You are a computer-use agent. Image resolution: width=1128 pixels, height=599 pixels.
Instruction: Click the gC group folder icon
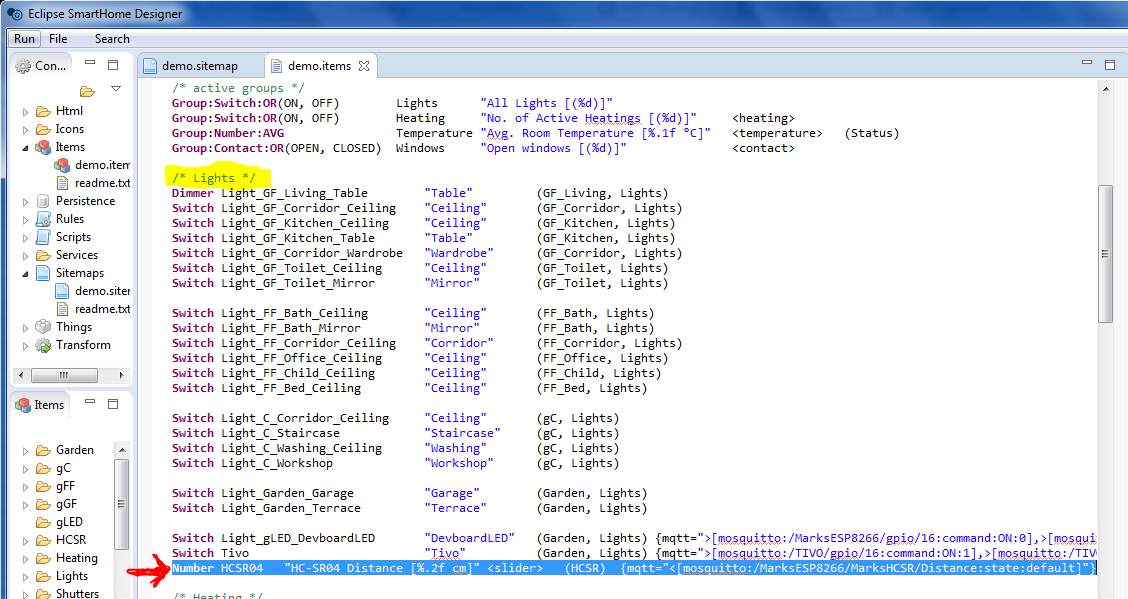point(43,469)
